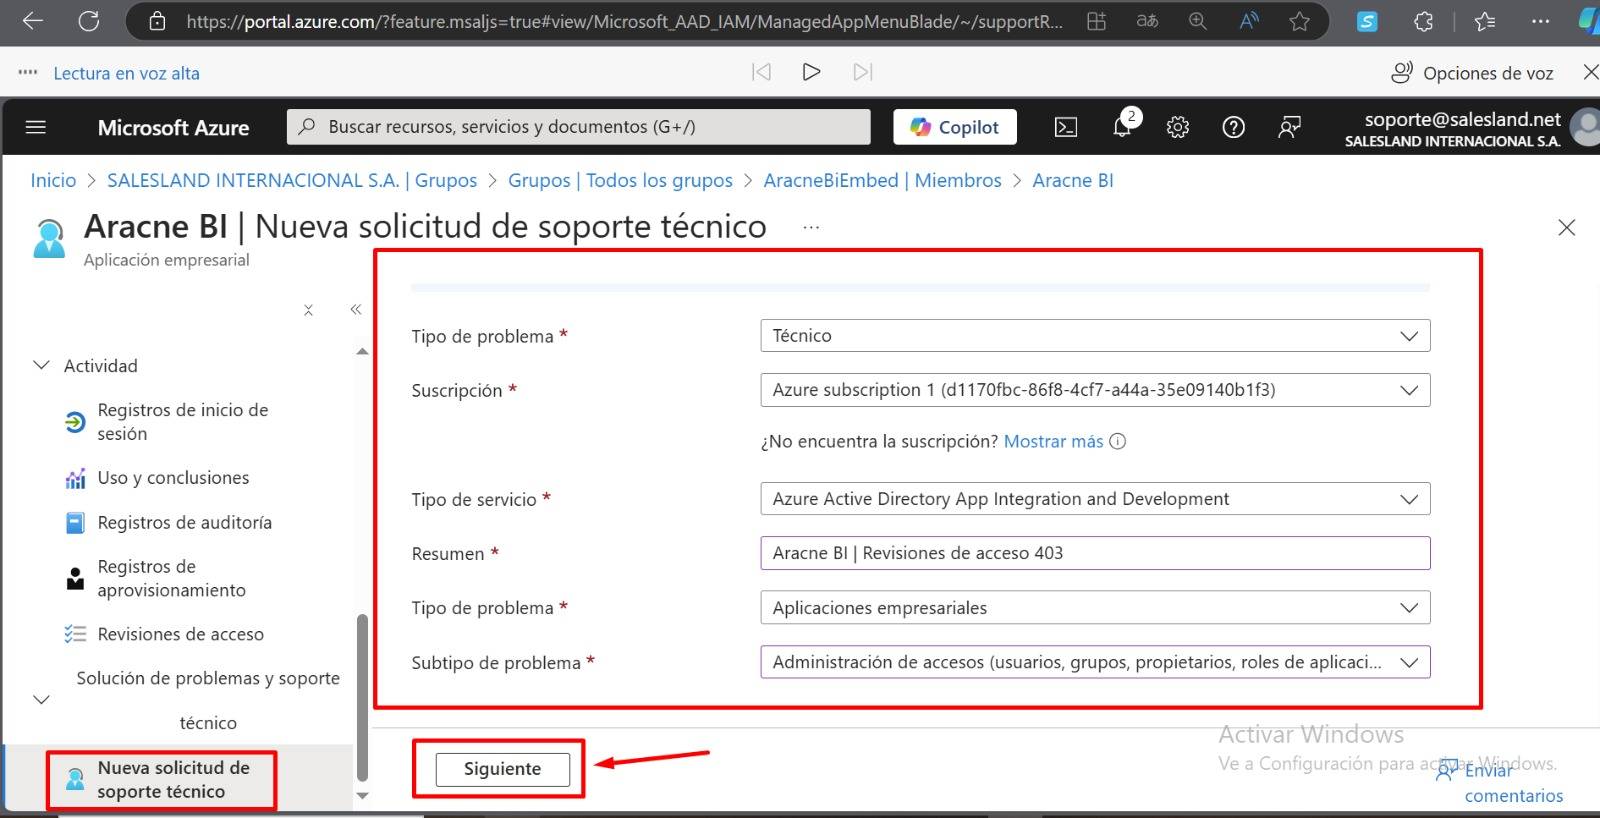The width and height of the screenshot is (1600, 818).
Task: Collapse Solución de problemas y soporte técnico
Action: [41, 700]
